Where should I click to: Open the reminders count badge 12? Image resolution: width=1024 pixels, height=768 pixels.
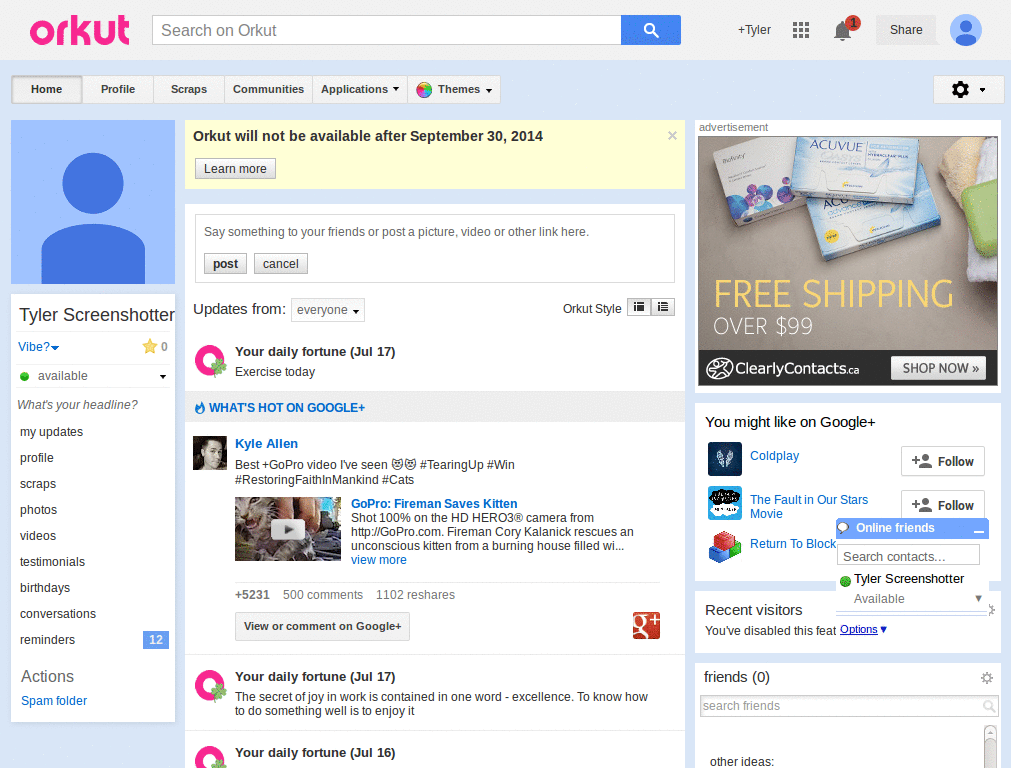(x=155, y=640)
